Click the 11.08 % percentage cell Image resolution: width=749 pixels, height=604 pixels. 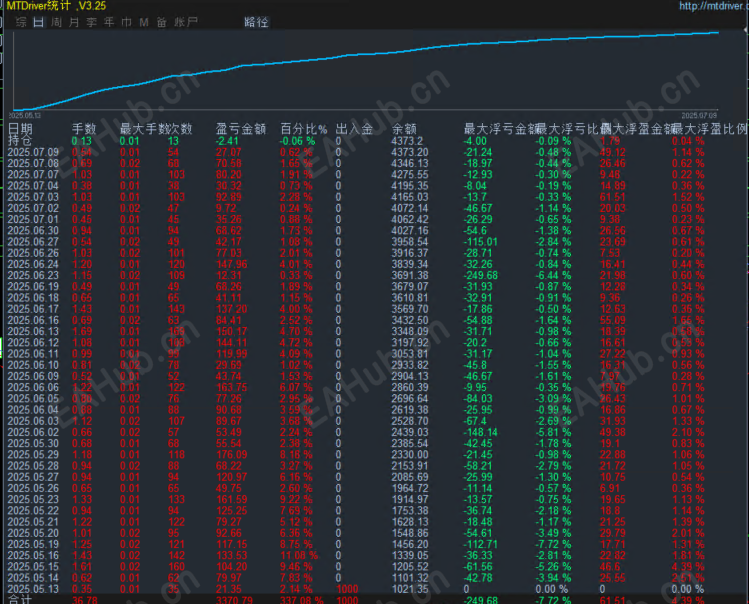[x=299, y=555]
